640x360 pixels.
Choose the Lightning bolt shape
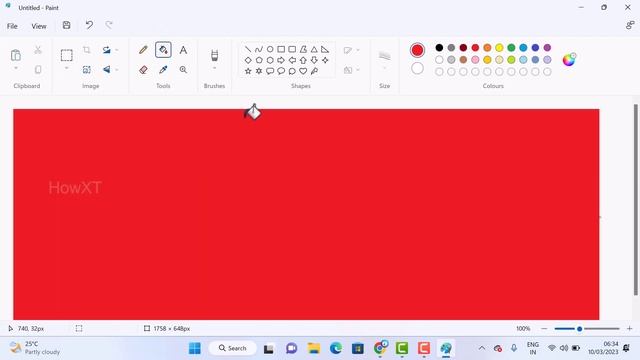(314, 71)
